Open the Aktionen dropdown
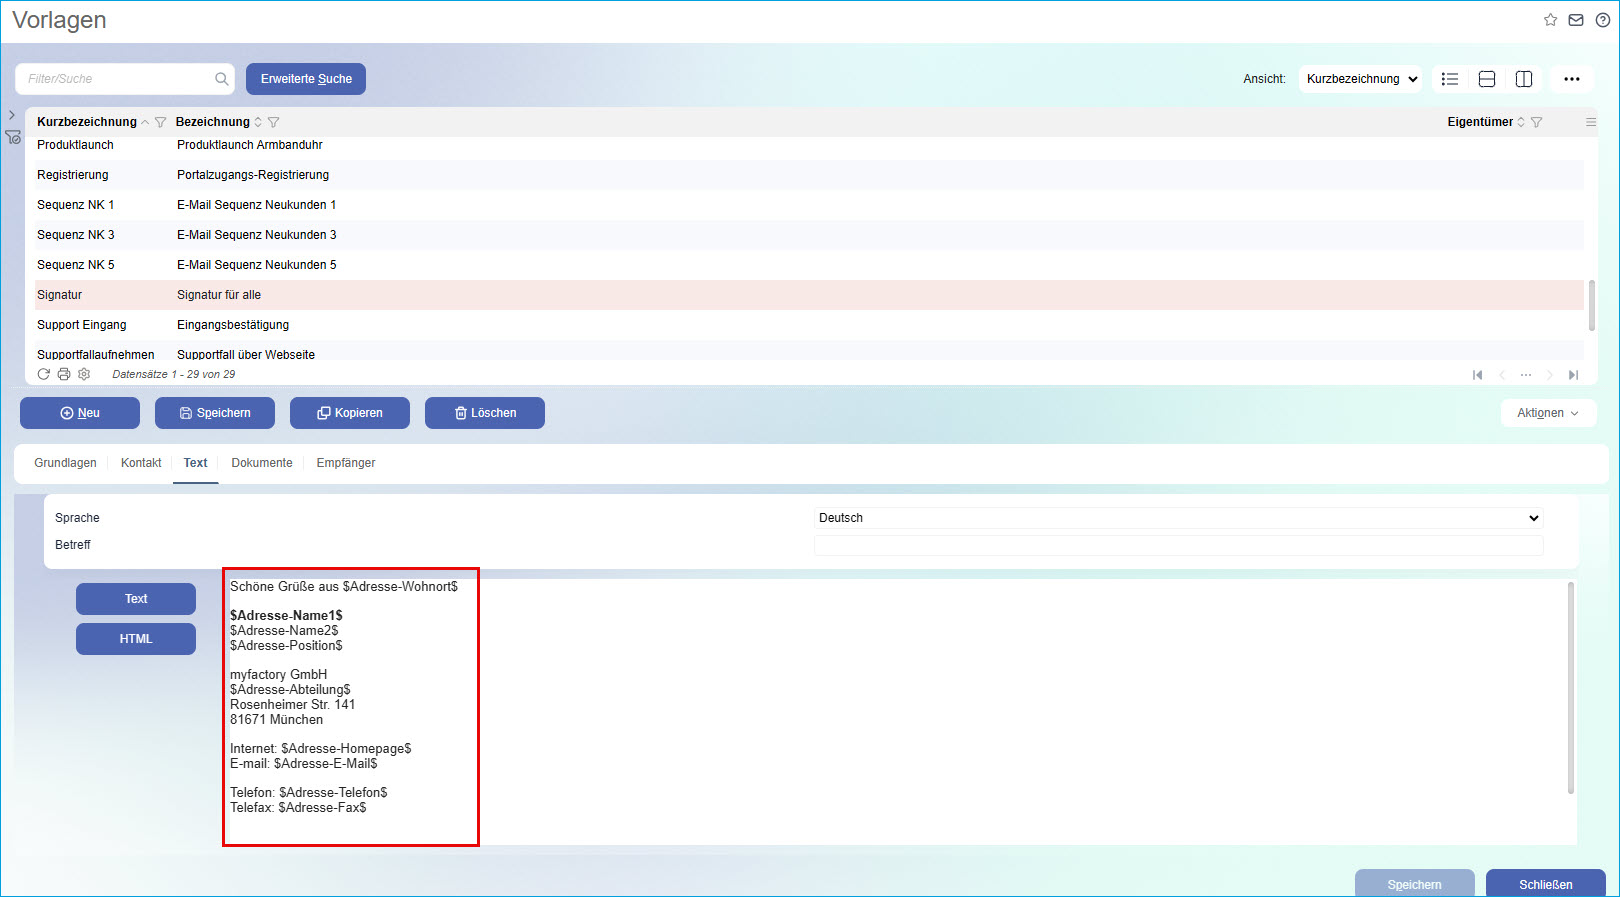 (1548, 413)
